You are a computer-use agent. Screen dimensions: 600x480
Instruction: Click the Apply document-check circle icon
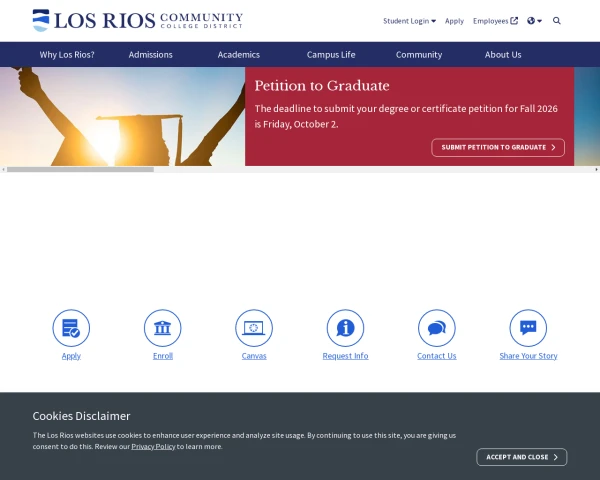pos(71,328)
